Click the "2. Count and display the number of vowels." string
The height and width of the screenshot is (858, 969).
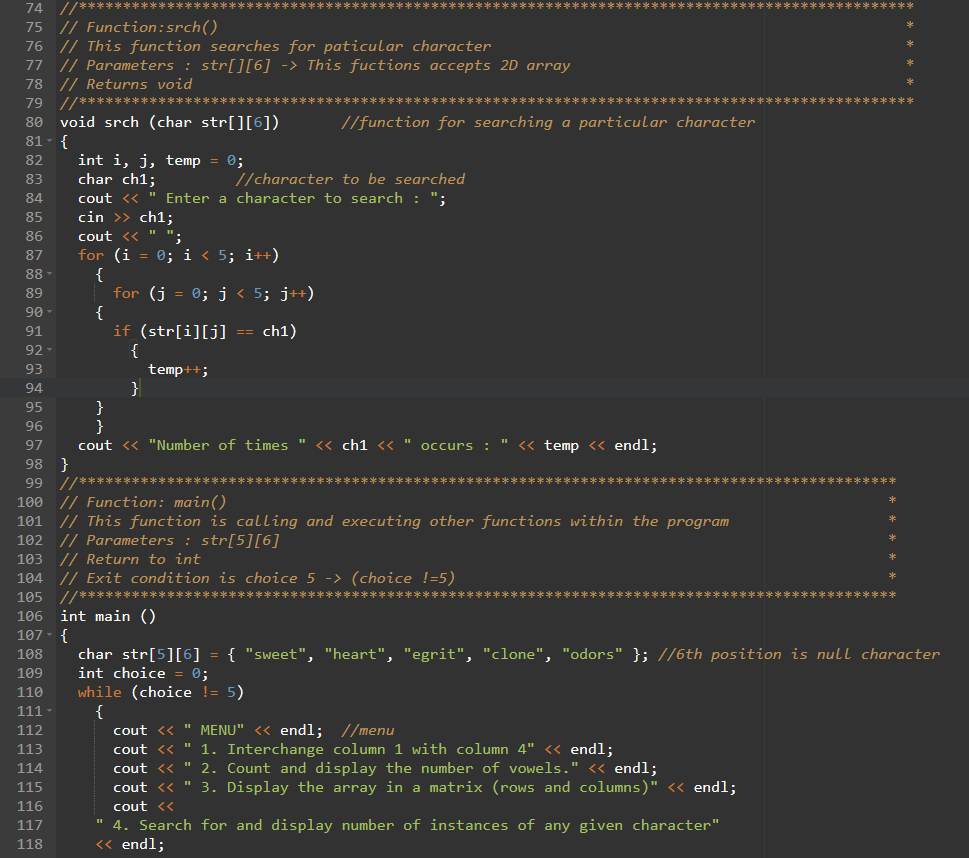pos(381,768)
